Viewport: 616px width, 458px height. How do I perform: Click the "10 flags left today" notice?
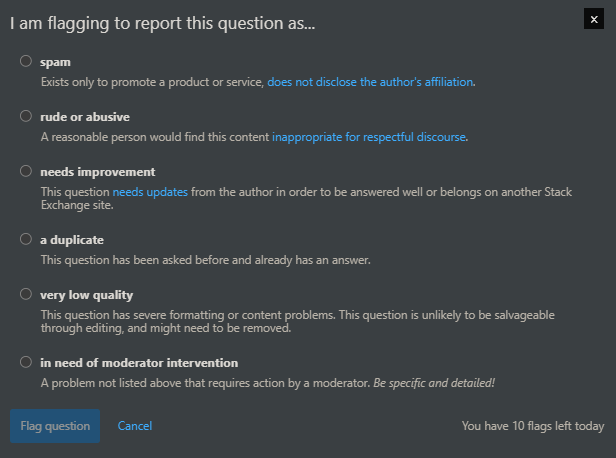pos(533,426)
